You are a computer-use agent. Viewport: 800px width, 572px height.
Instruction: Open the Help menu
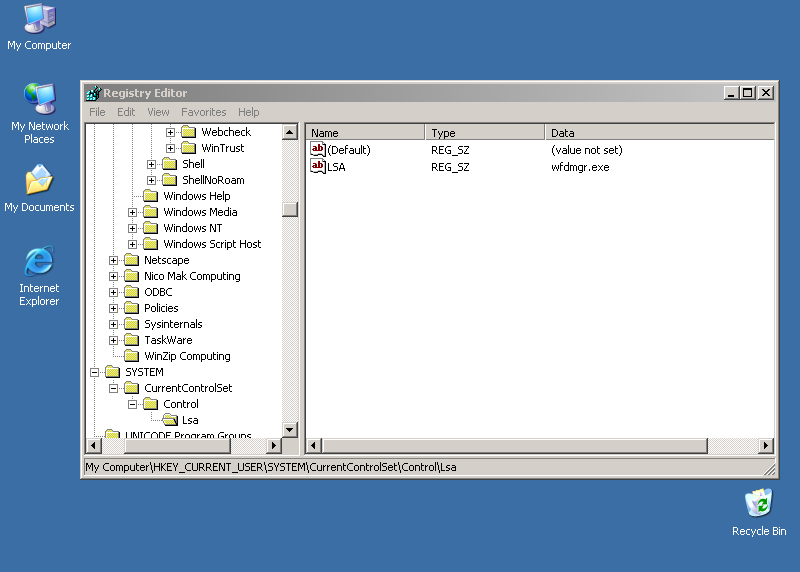[x=248, y=112]
